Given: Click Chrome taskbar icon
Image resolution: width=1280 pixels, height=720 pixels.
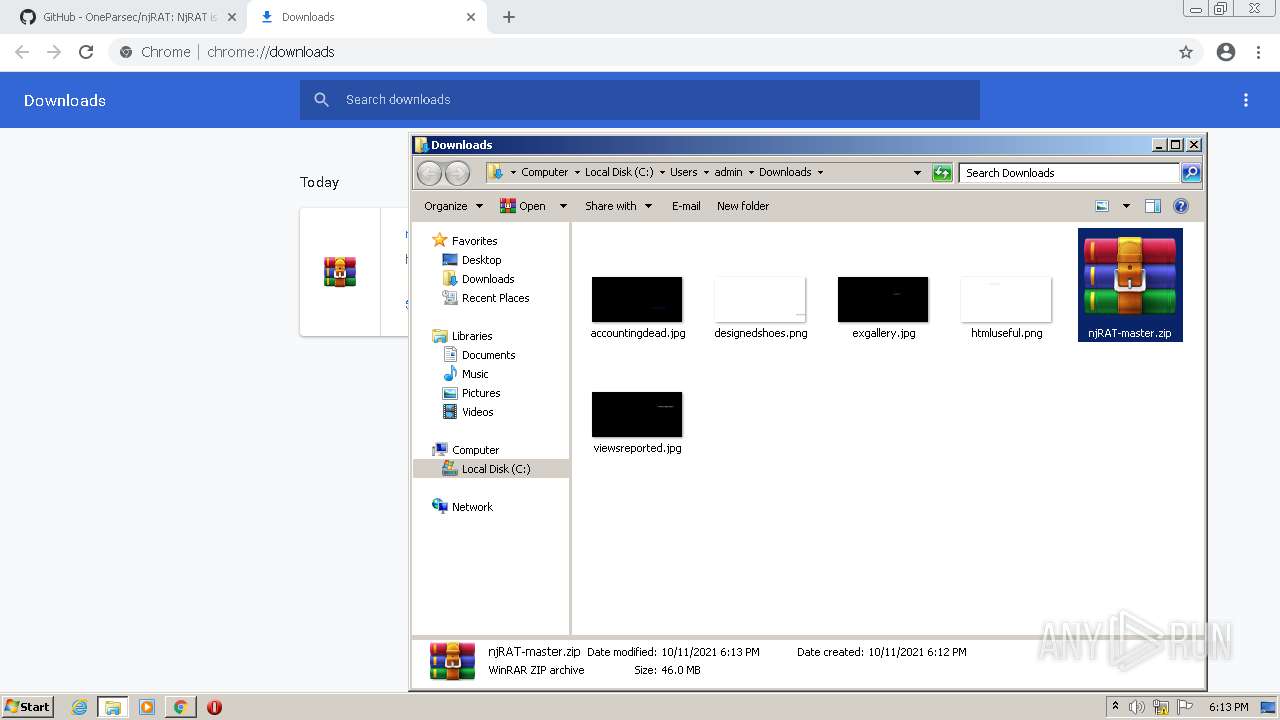Looking at the screenshot, I should click(180, 707).
